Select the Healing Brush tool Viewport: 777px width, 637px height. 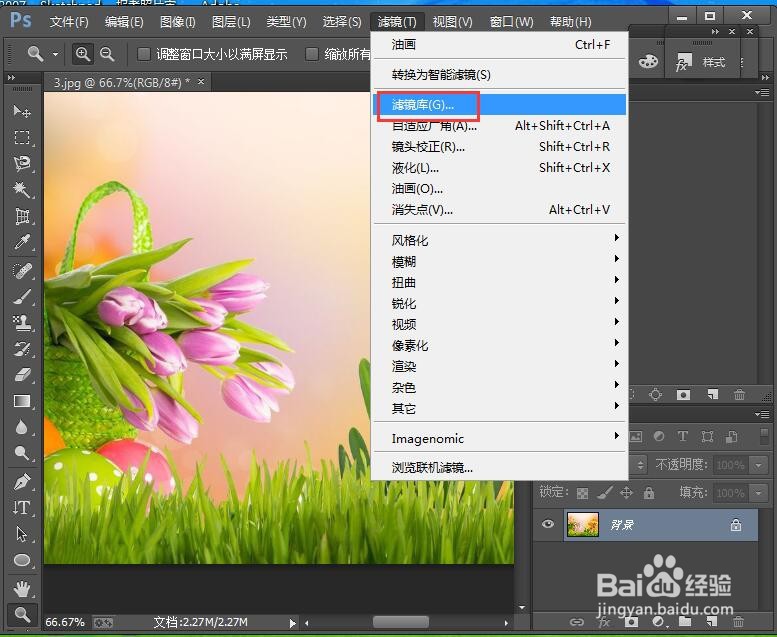[x=22, y=271]
